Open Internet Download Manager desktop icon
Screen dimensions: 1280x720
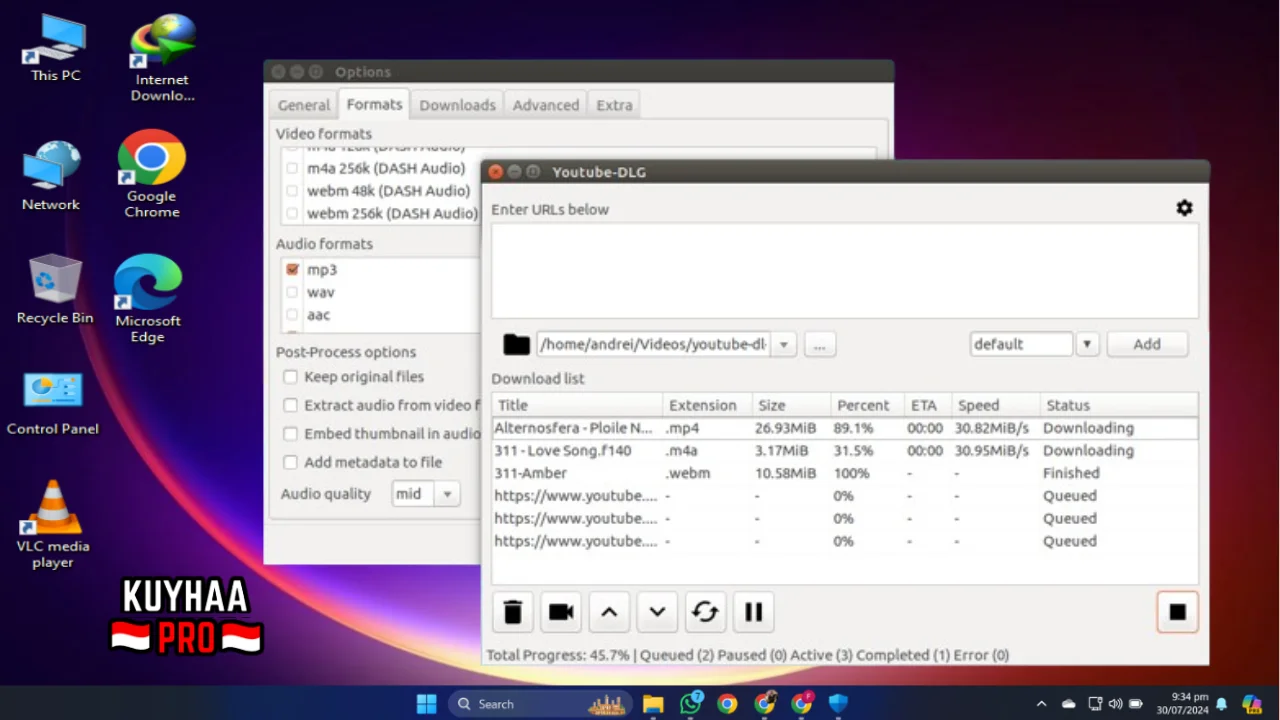coord(162,58)
